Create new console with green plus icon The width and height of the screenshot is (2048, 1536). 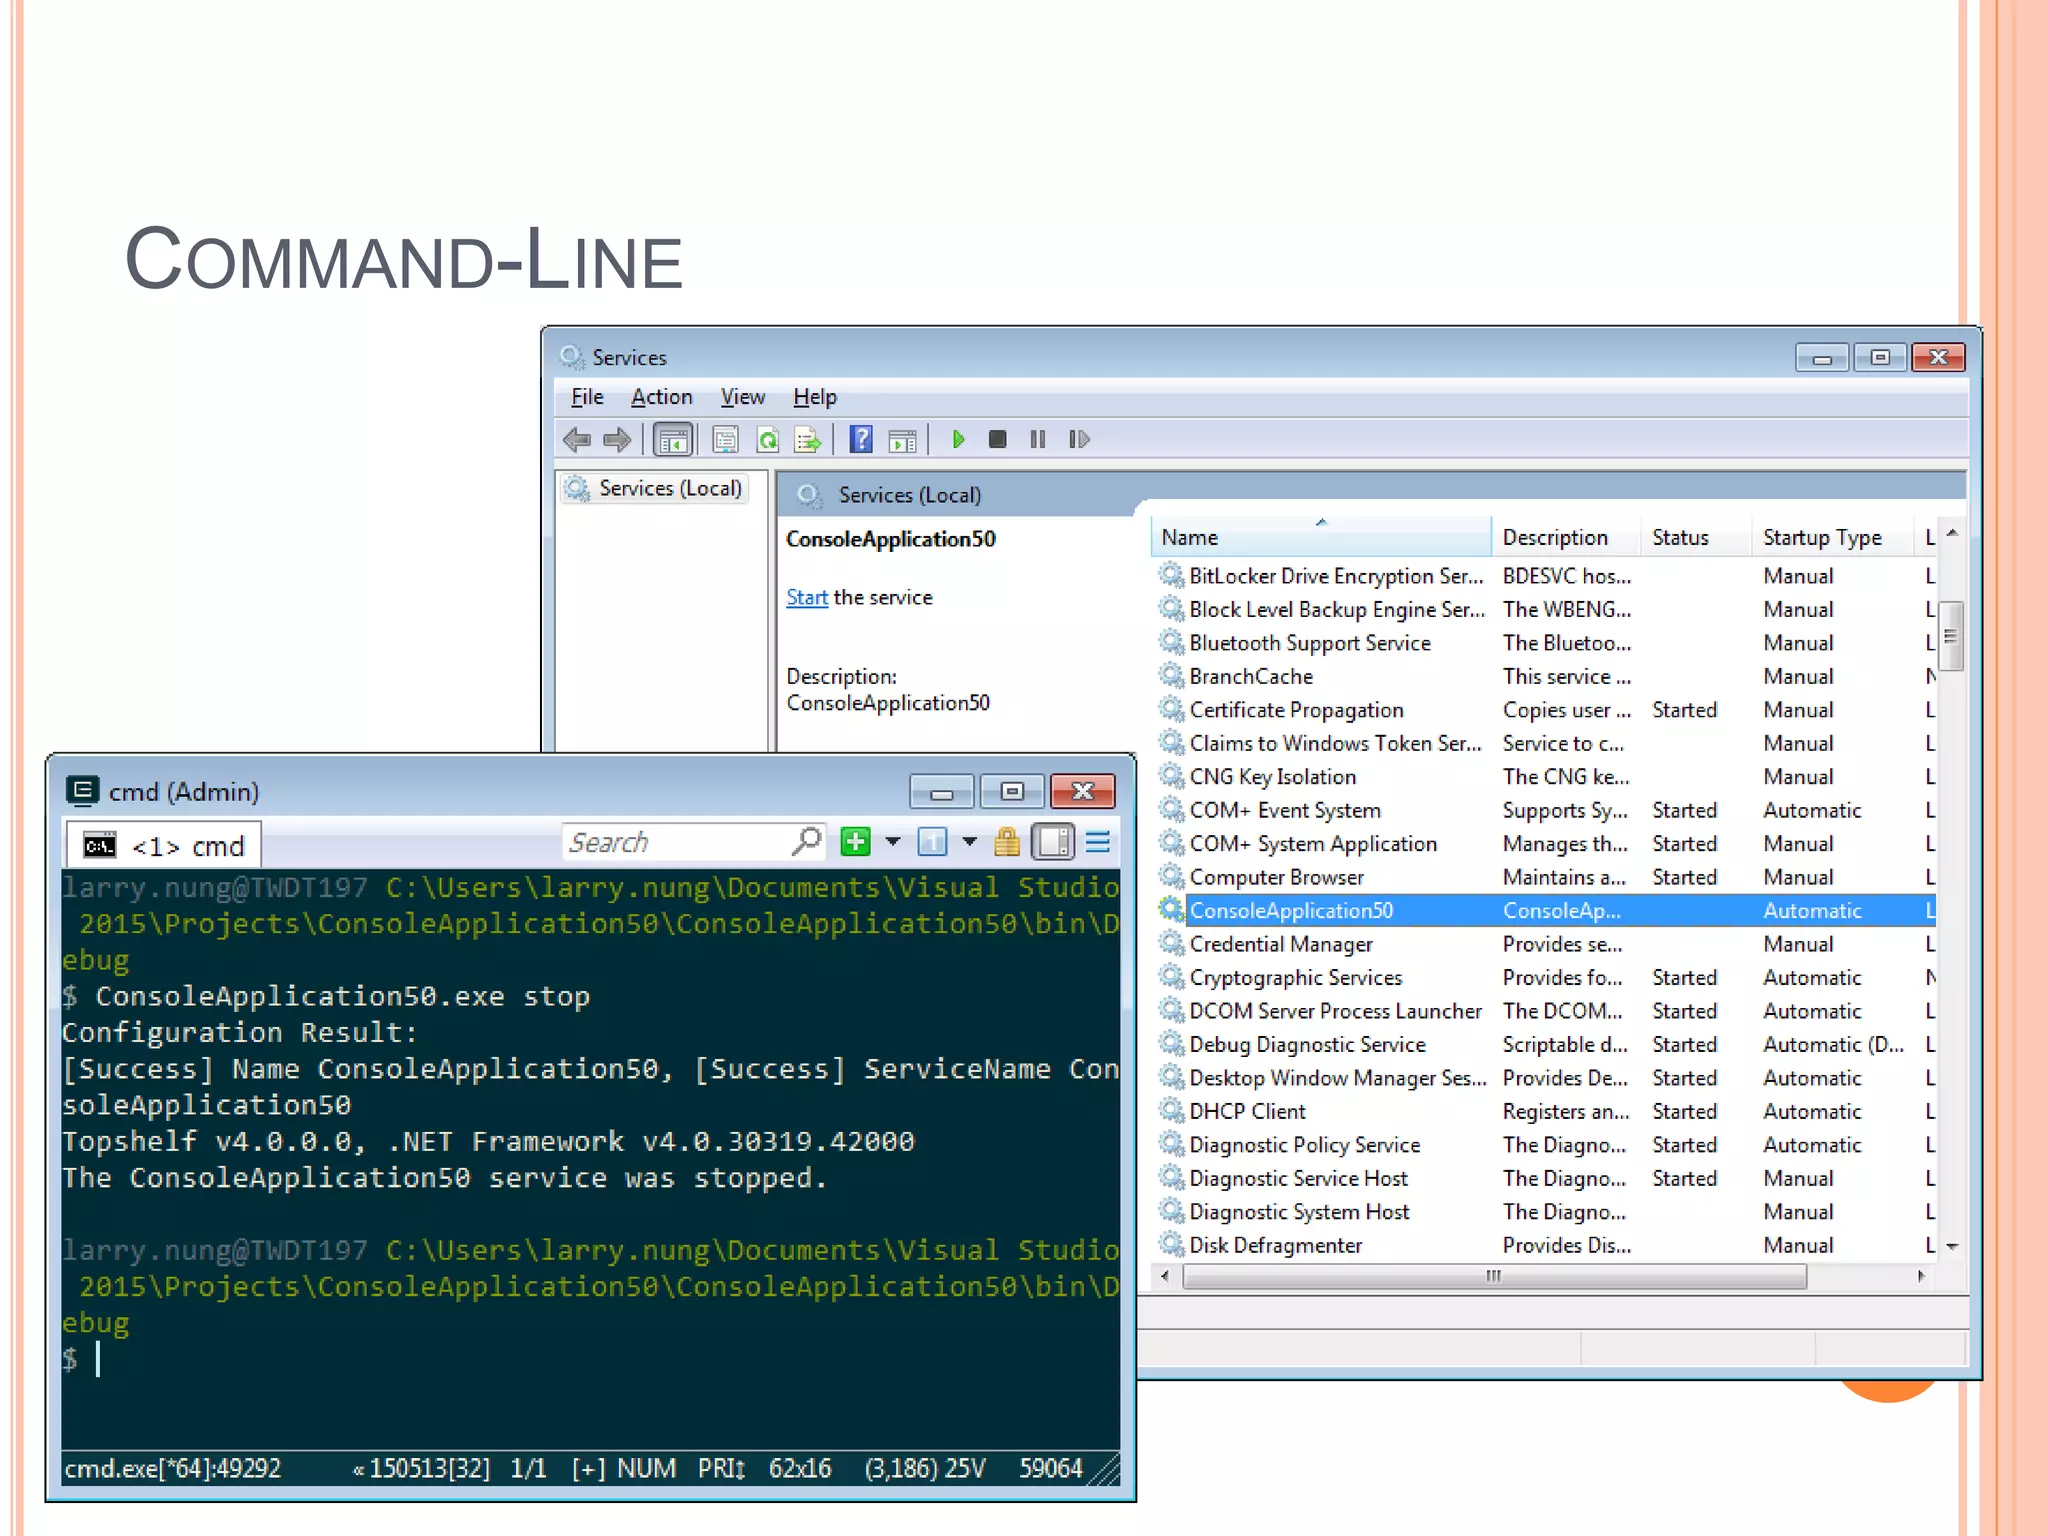[x=855, y=842]
